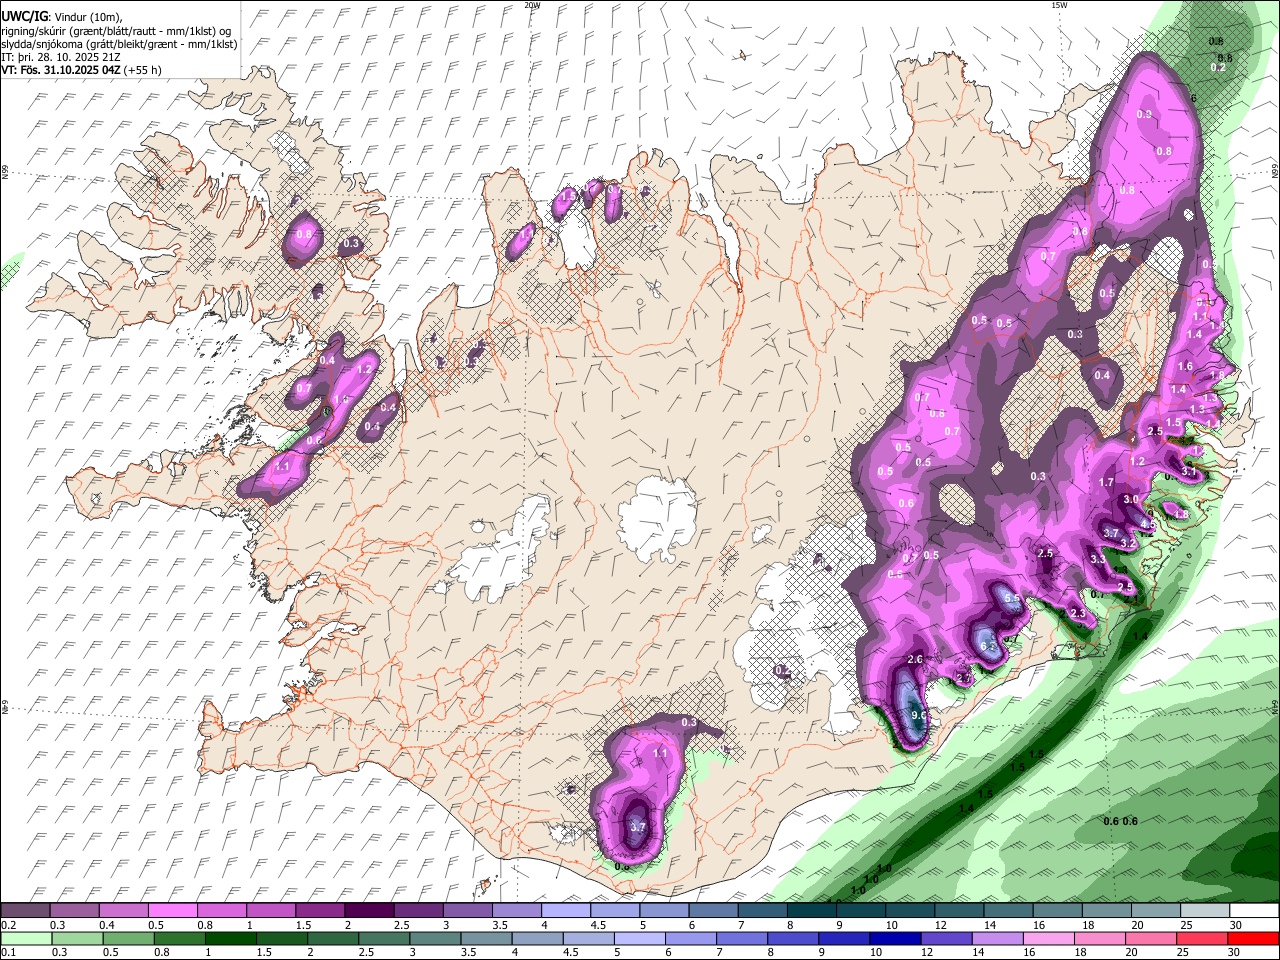Click the darkest purple 2–2.5 snow legend swatch
1280x960 pixels.
coord(368,910)
